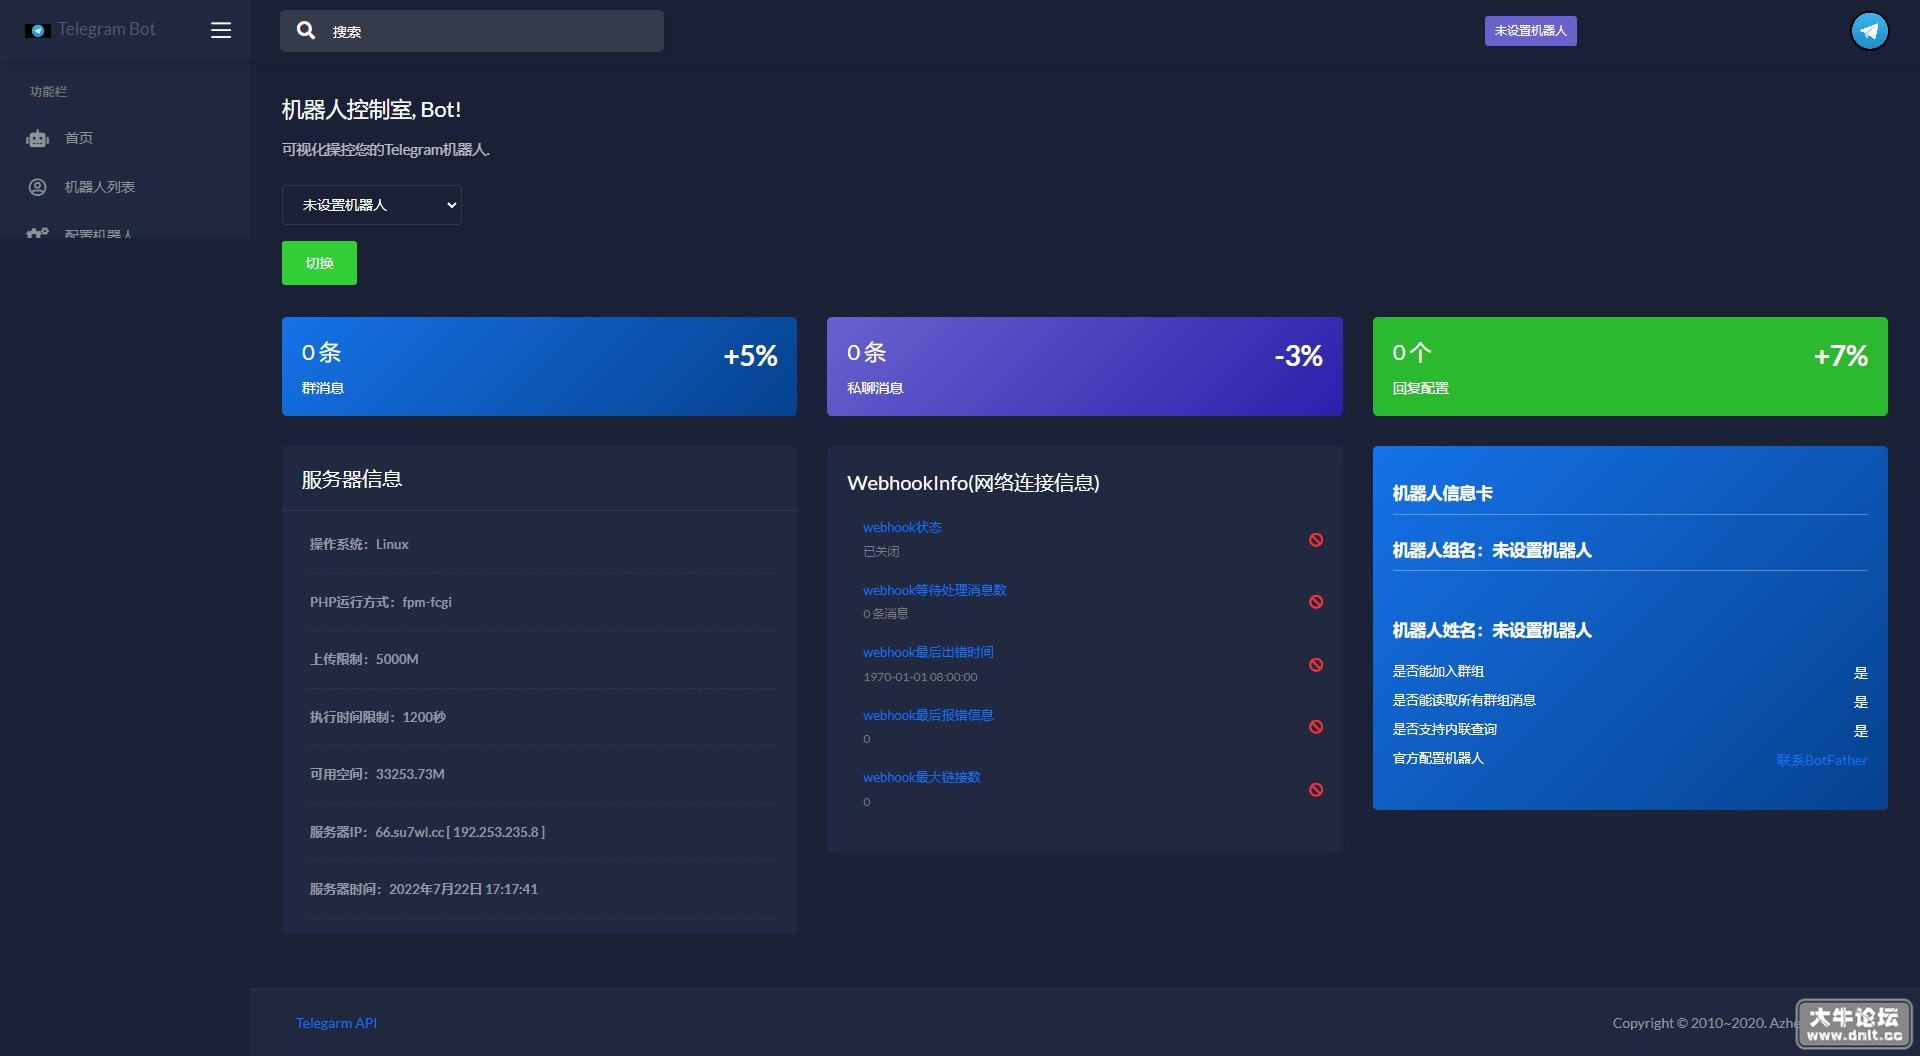Open the Telegram avatar icon at top right
The height and width of the screenshot is (1056, 1920).
(1869, 31)
